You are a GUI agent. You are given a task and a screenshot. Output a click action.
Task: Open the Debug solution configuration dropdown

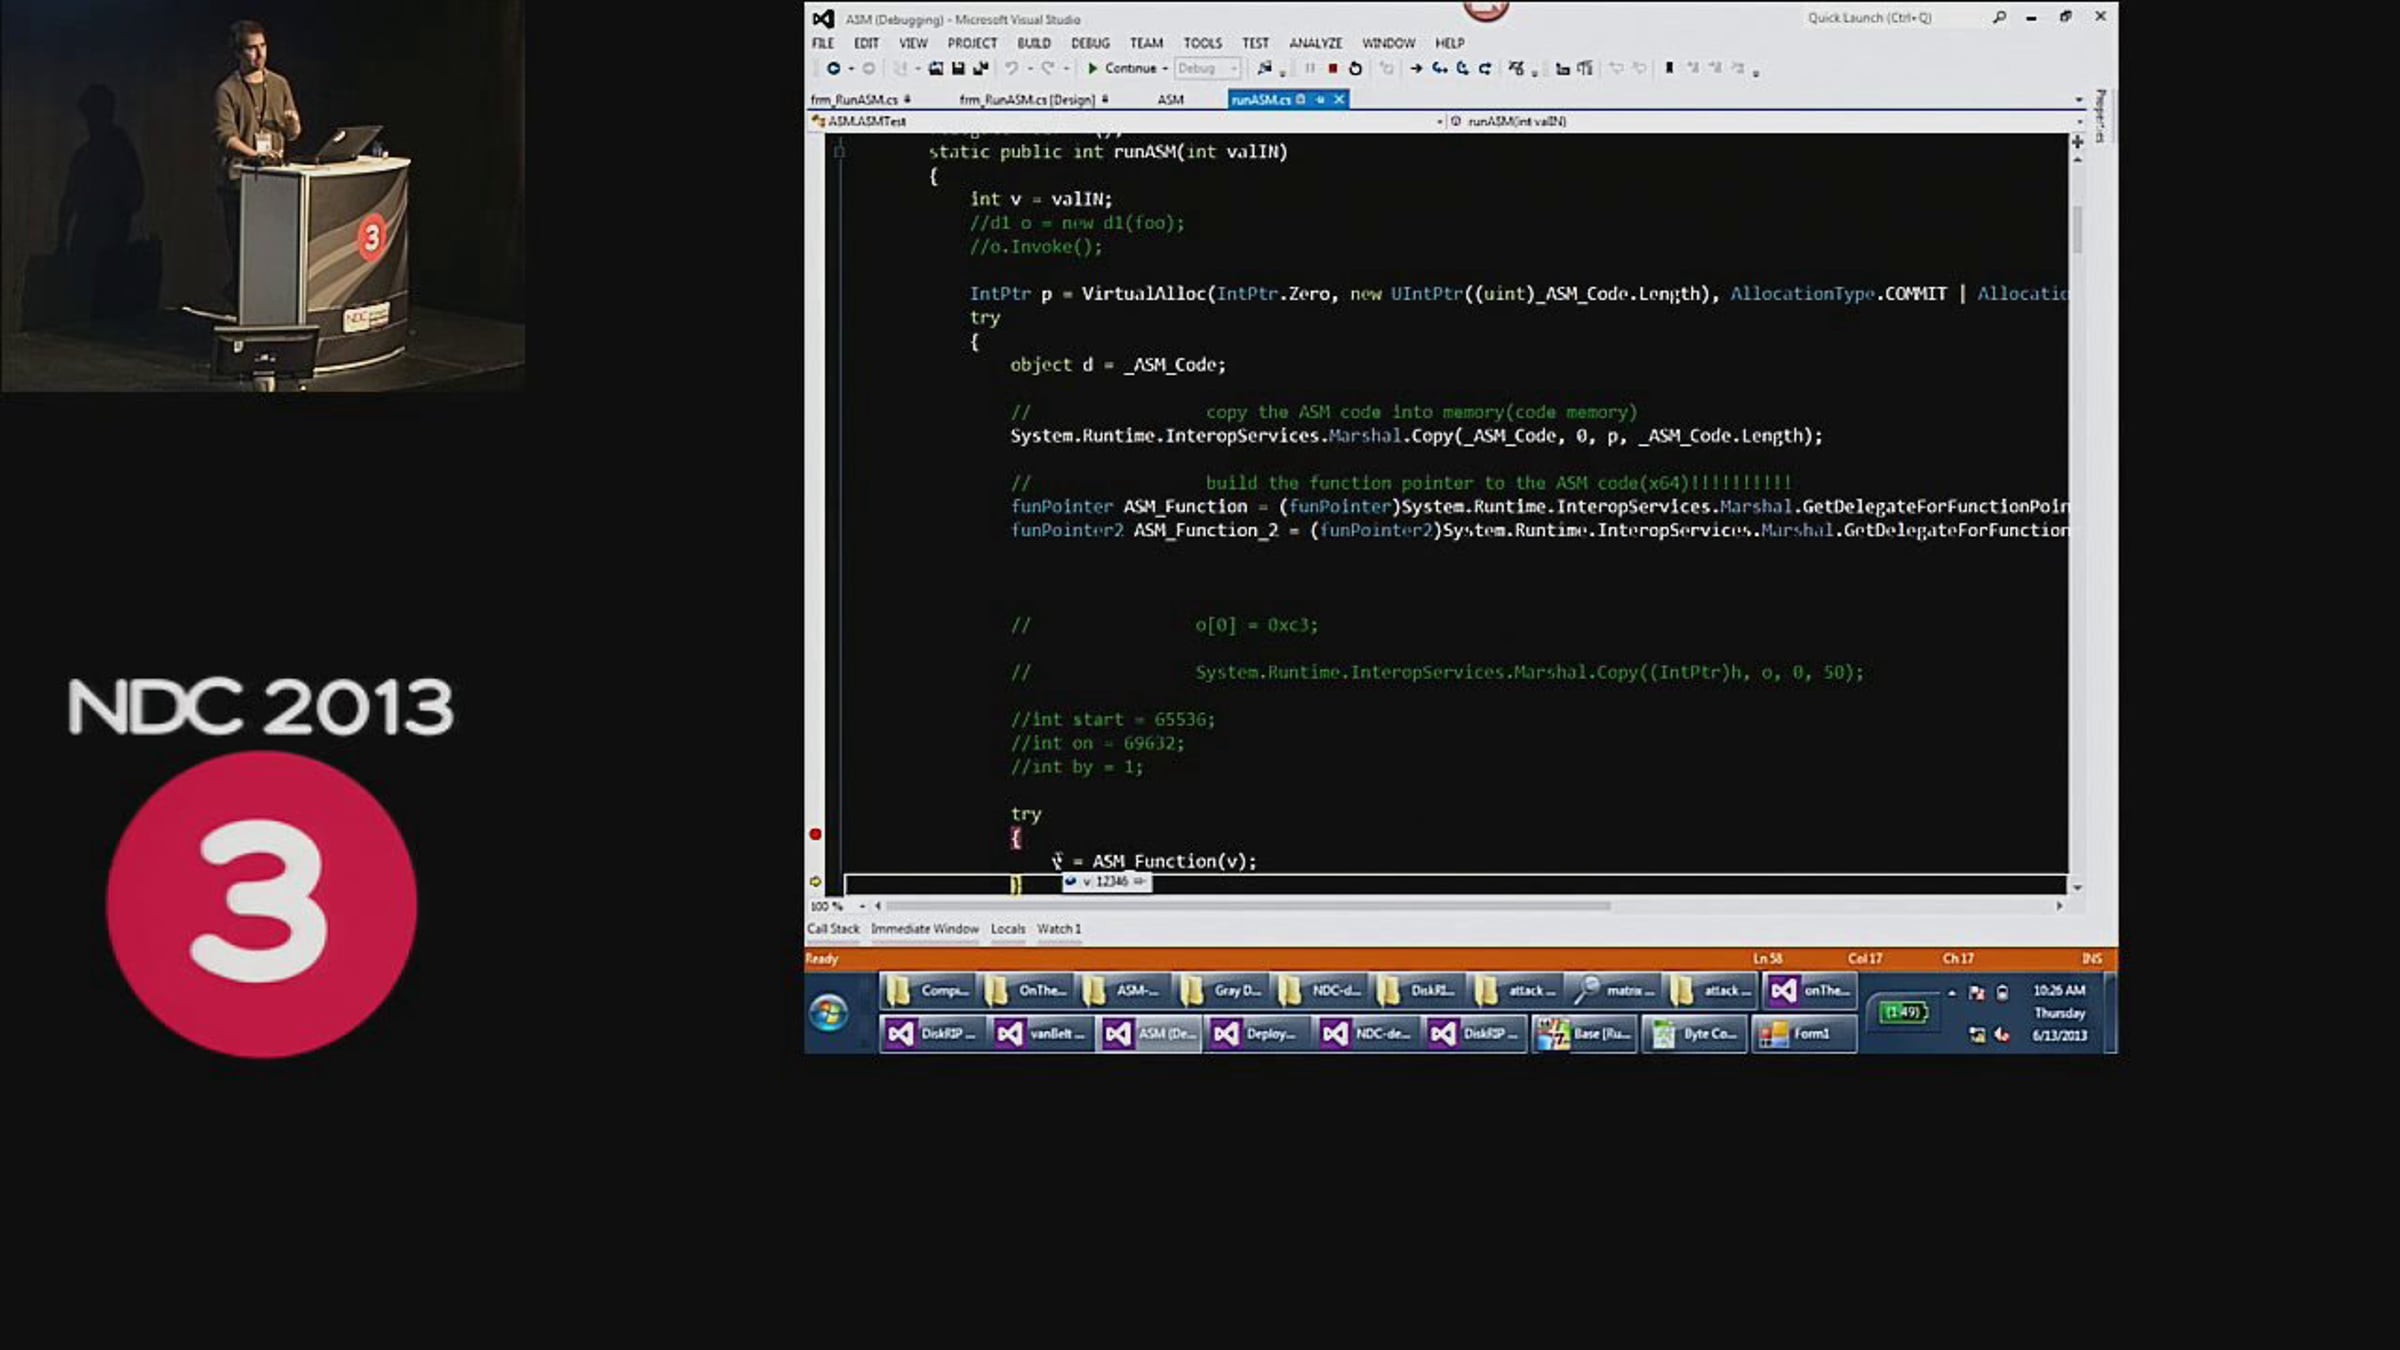click(1207, 69)
